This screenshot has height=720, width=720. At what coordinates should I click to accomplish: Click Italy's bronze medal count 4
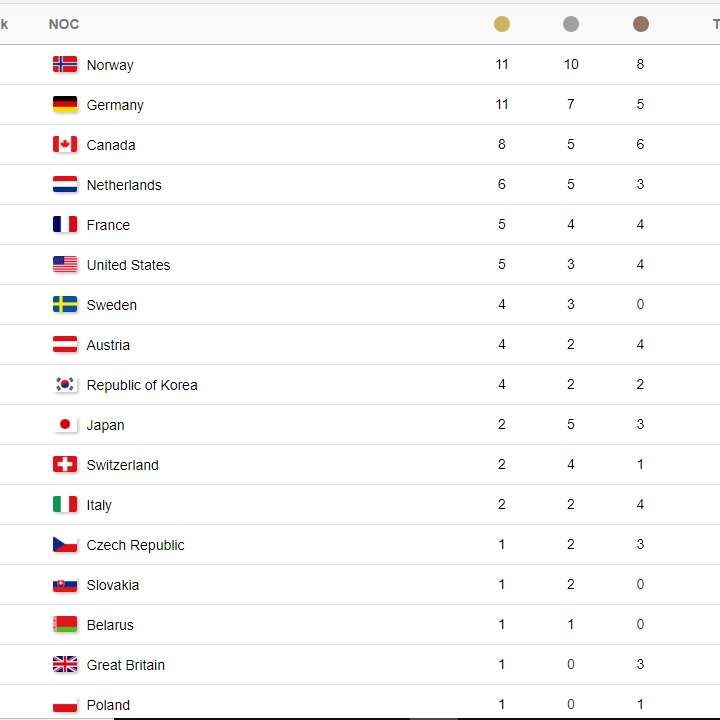tap(640, 504)
